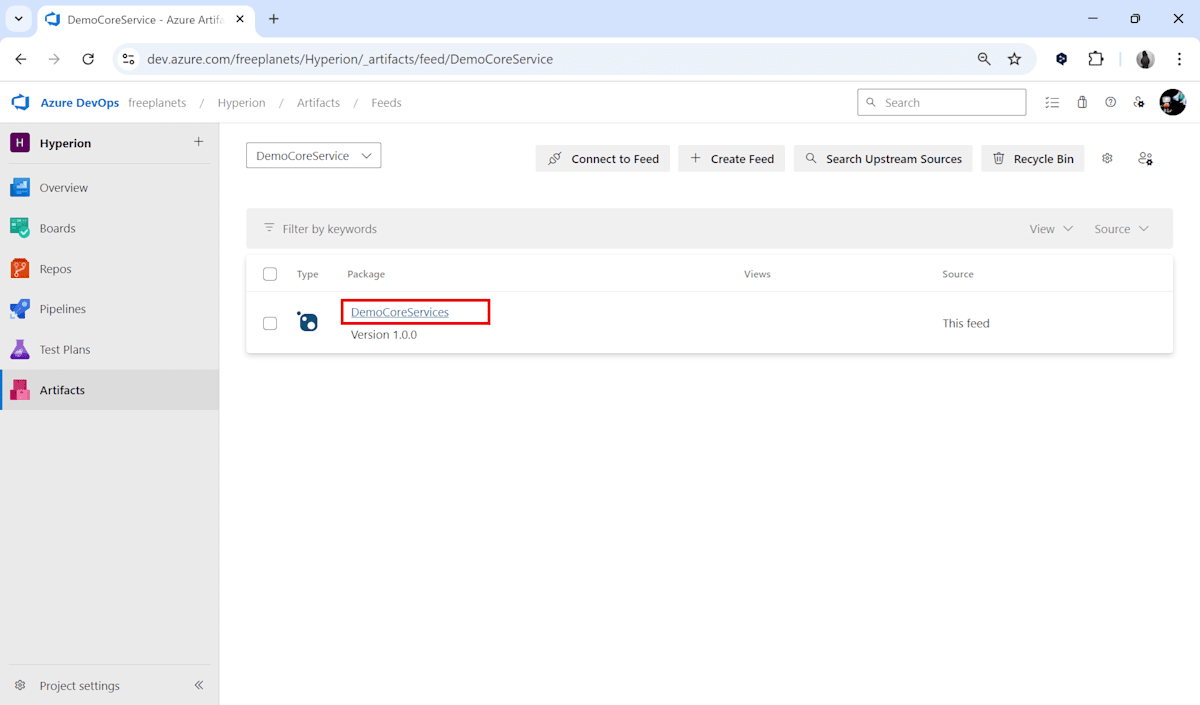
Task: Open the Help question mark icon
Action: pos(1110,102)
